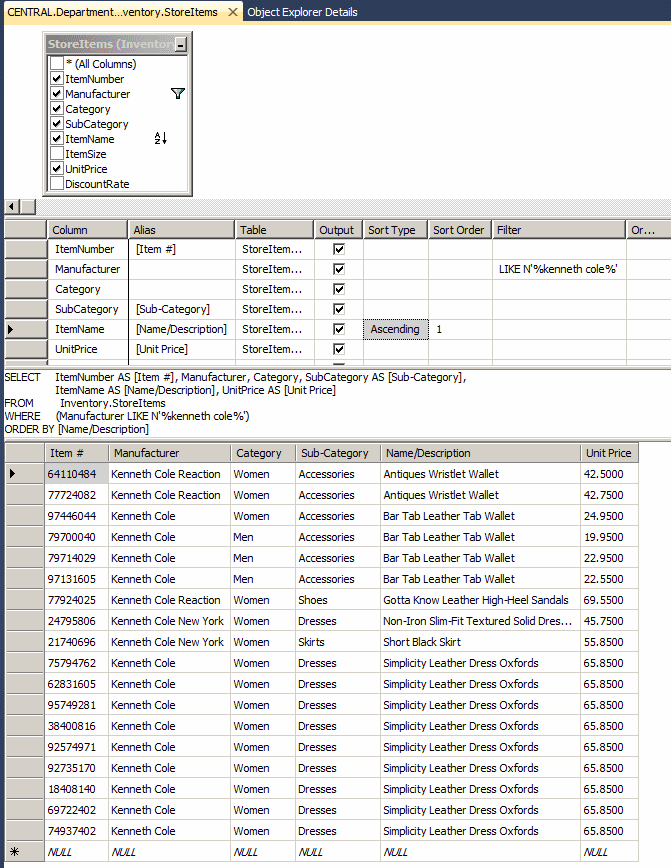The width and height of the screenshot is (671, 868).
Task: Toggle Output checkbox for UnitPrice criteria row
Action: 339,349
